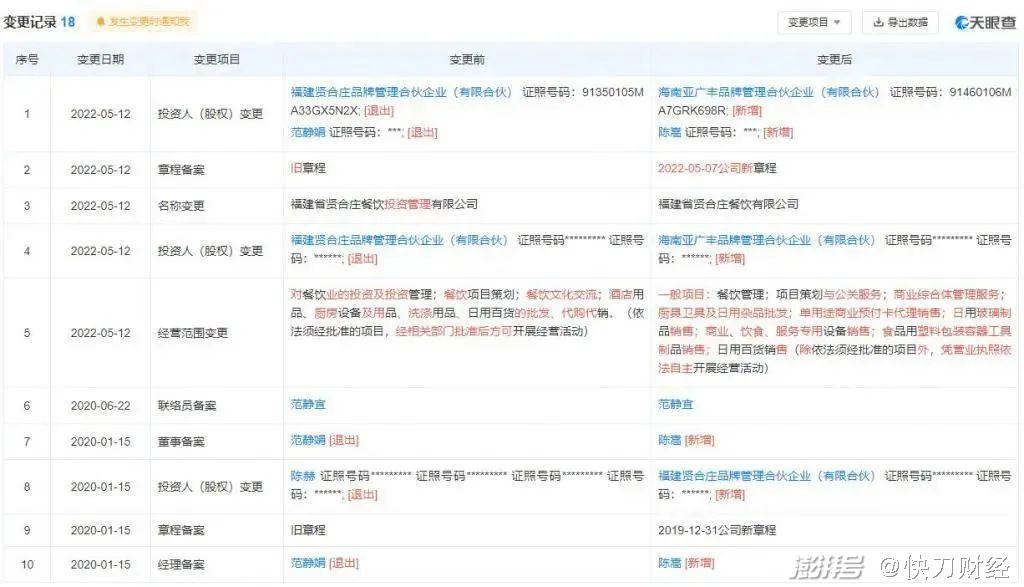This screenshot has height=587, width=1024.
Task: Enable the 发生变更时通知我 notification
Action: 143,22
